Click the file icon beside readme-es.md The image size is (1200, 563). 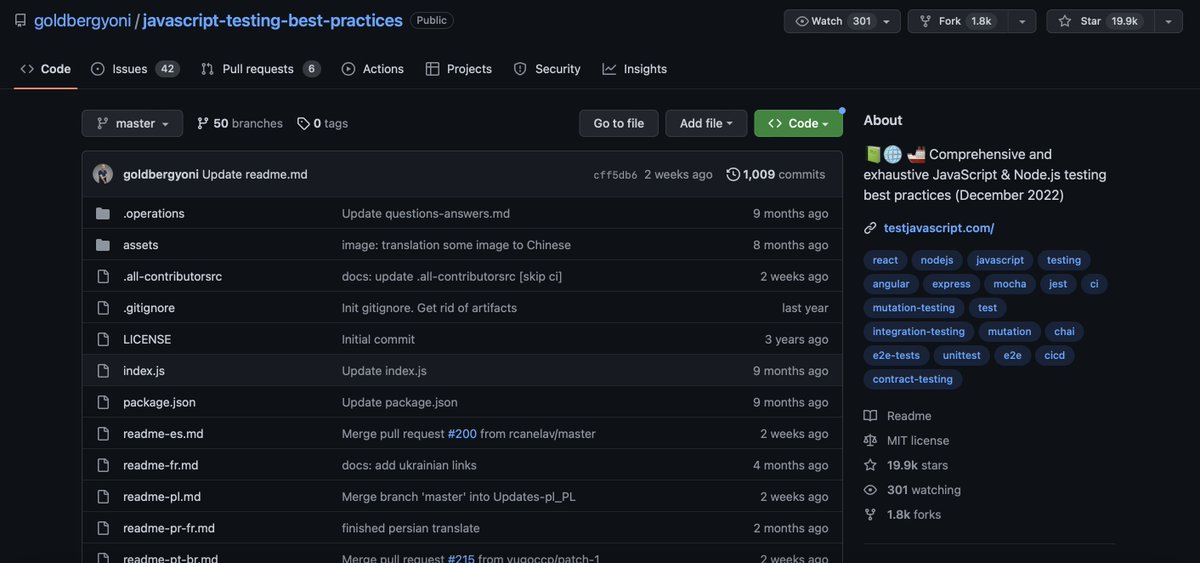pos(103,434)
